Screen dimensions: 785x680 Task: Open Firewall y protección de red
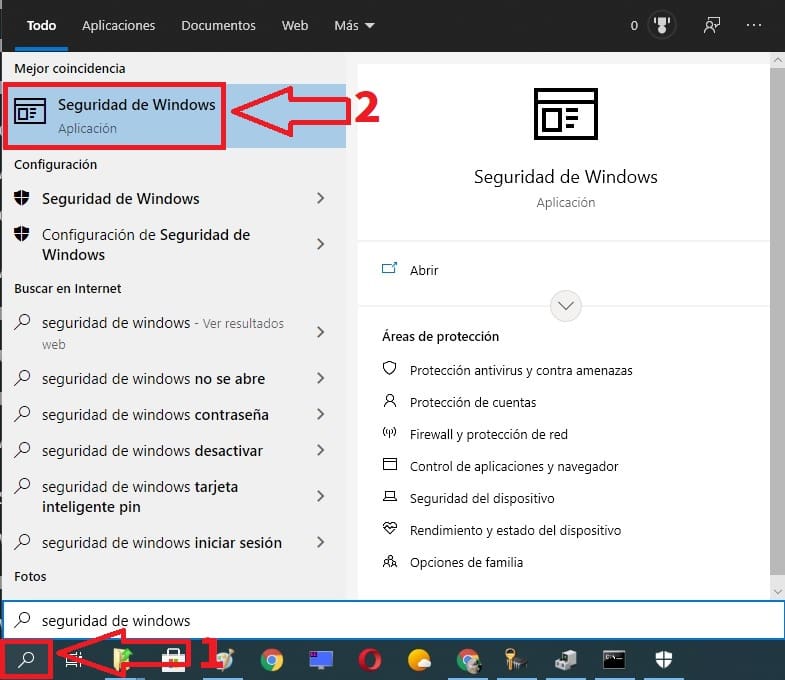point(489,435)
